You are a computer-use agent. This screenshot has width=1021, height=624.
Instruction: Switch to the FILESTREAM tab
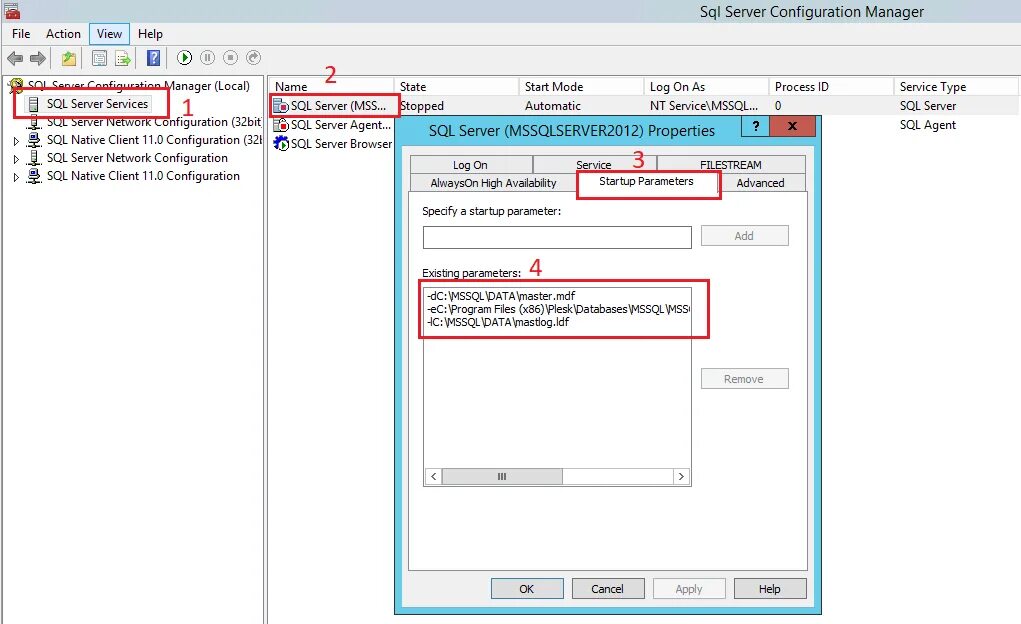(731, 165)
